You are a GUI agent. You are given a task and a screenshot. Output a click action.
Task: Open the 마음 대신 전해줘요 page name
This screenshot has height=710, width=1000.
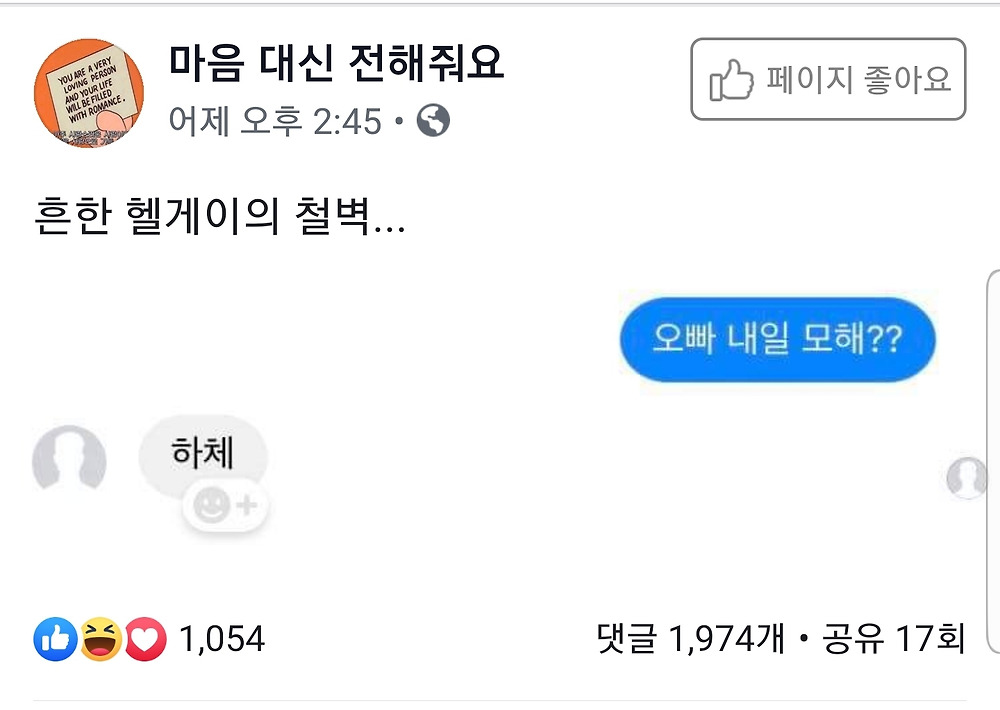336,65
